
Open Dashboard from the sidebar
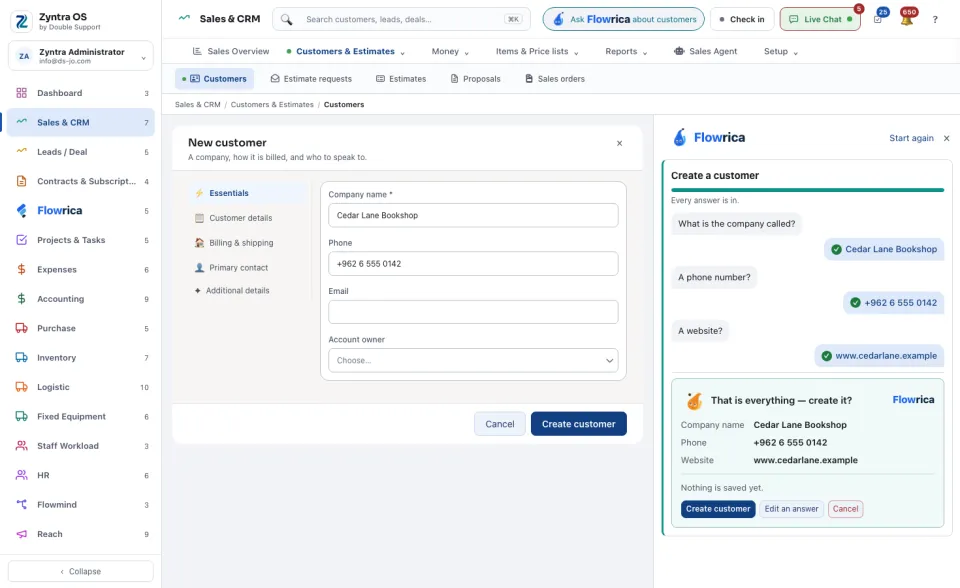click(81, 93)
